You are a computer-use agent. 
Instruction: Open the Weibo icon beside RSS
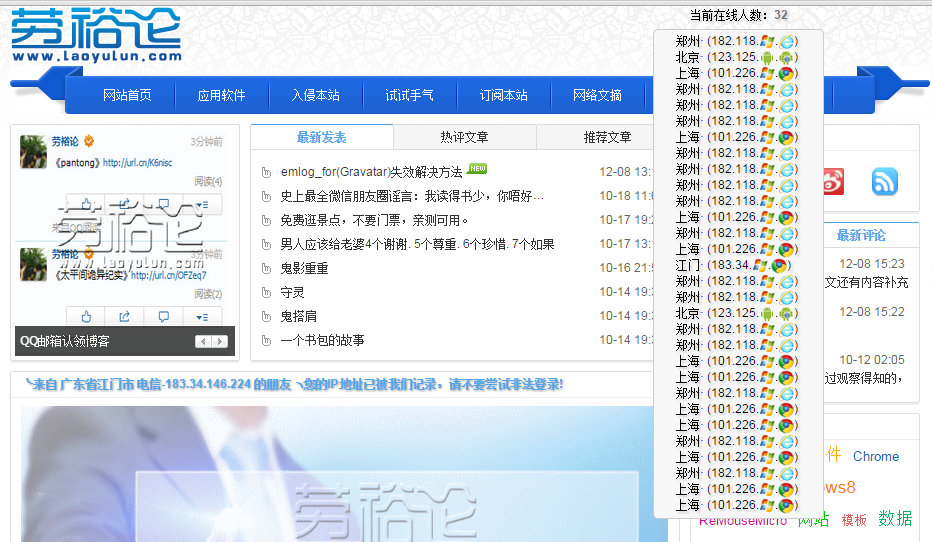833,181
